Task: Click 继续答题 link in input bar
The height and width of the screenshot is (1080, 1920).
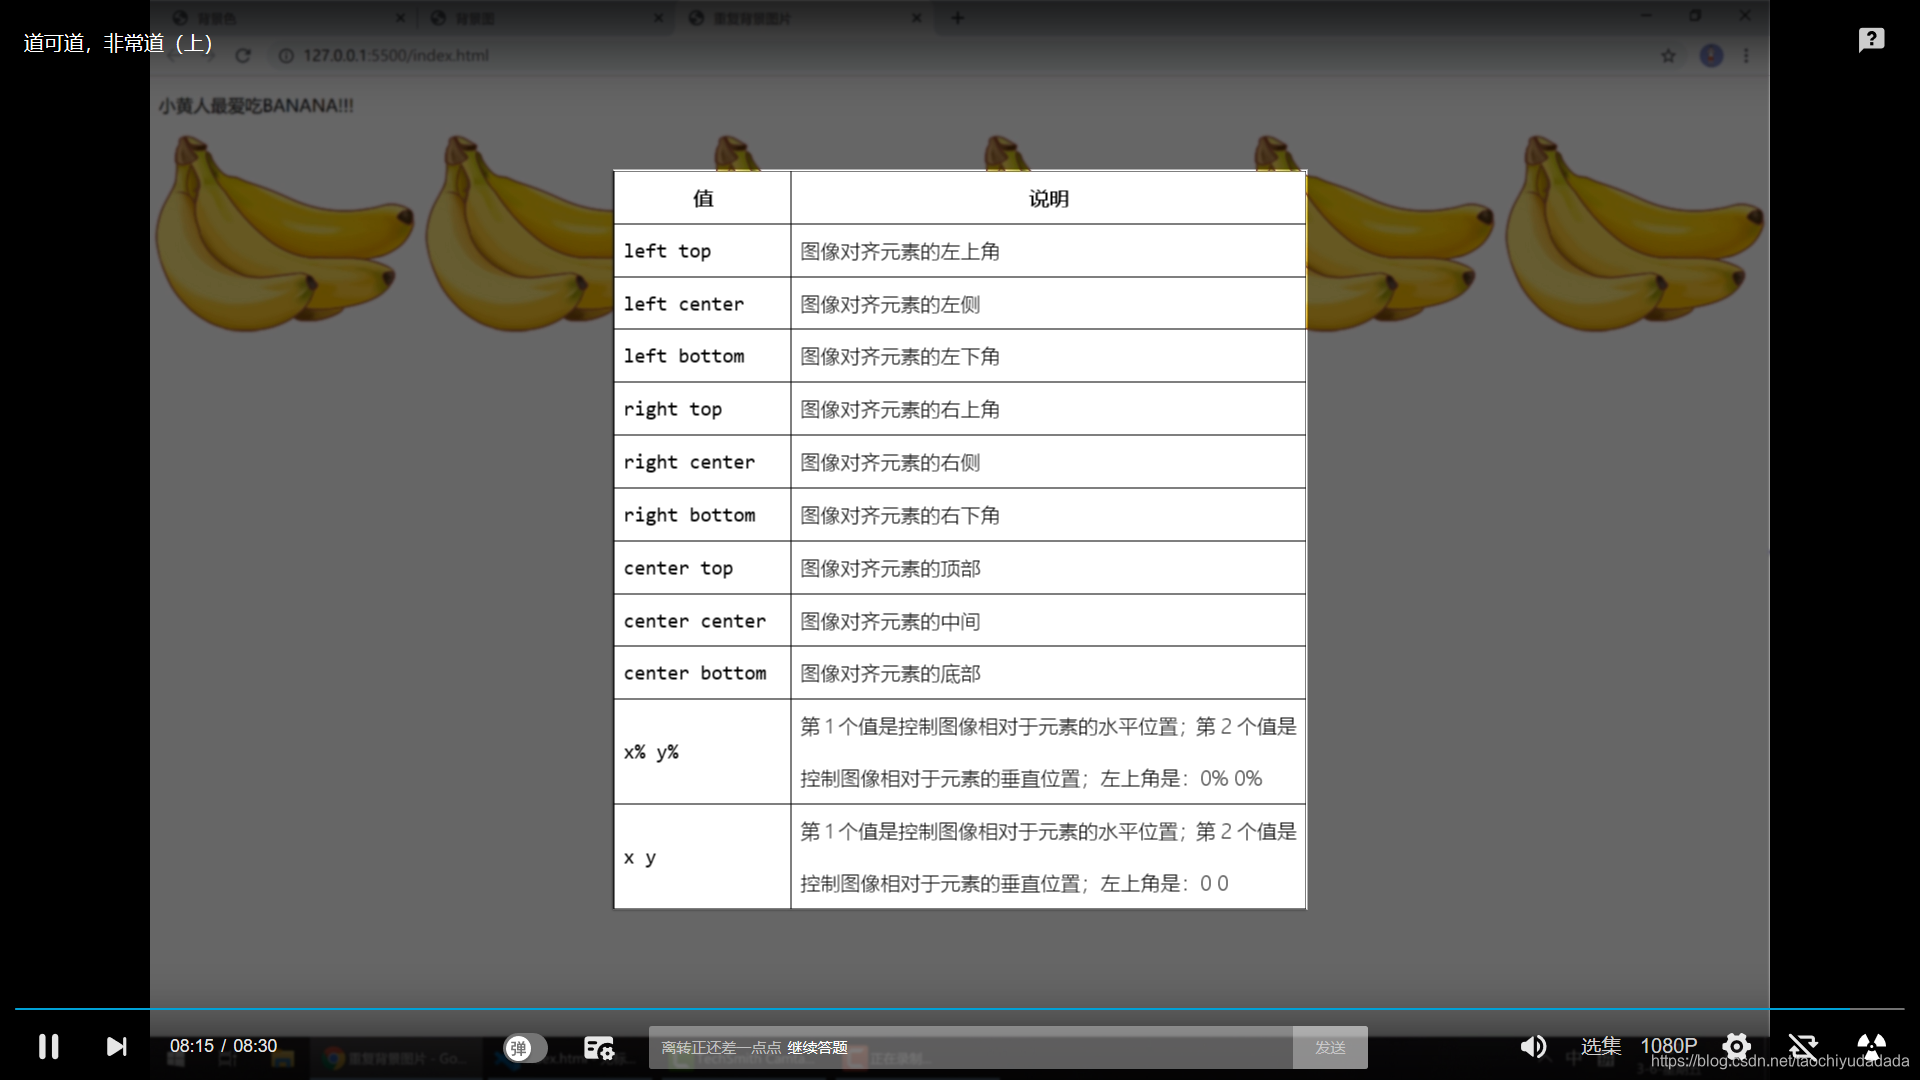Action: 817,1047
